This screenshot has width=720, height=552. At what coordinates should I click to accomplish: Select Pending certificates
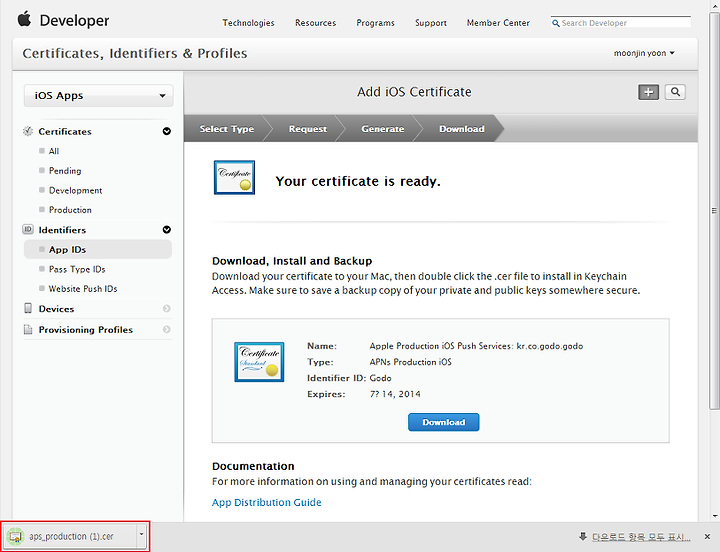[65, 171]
